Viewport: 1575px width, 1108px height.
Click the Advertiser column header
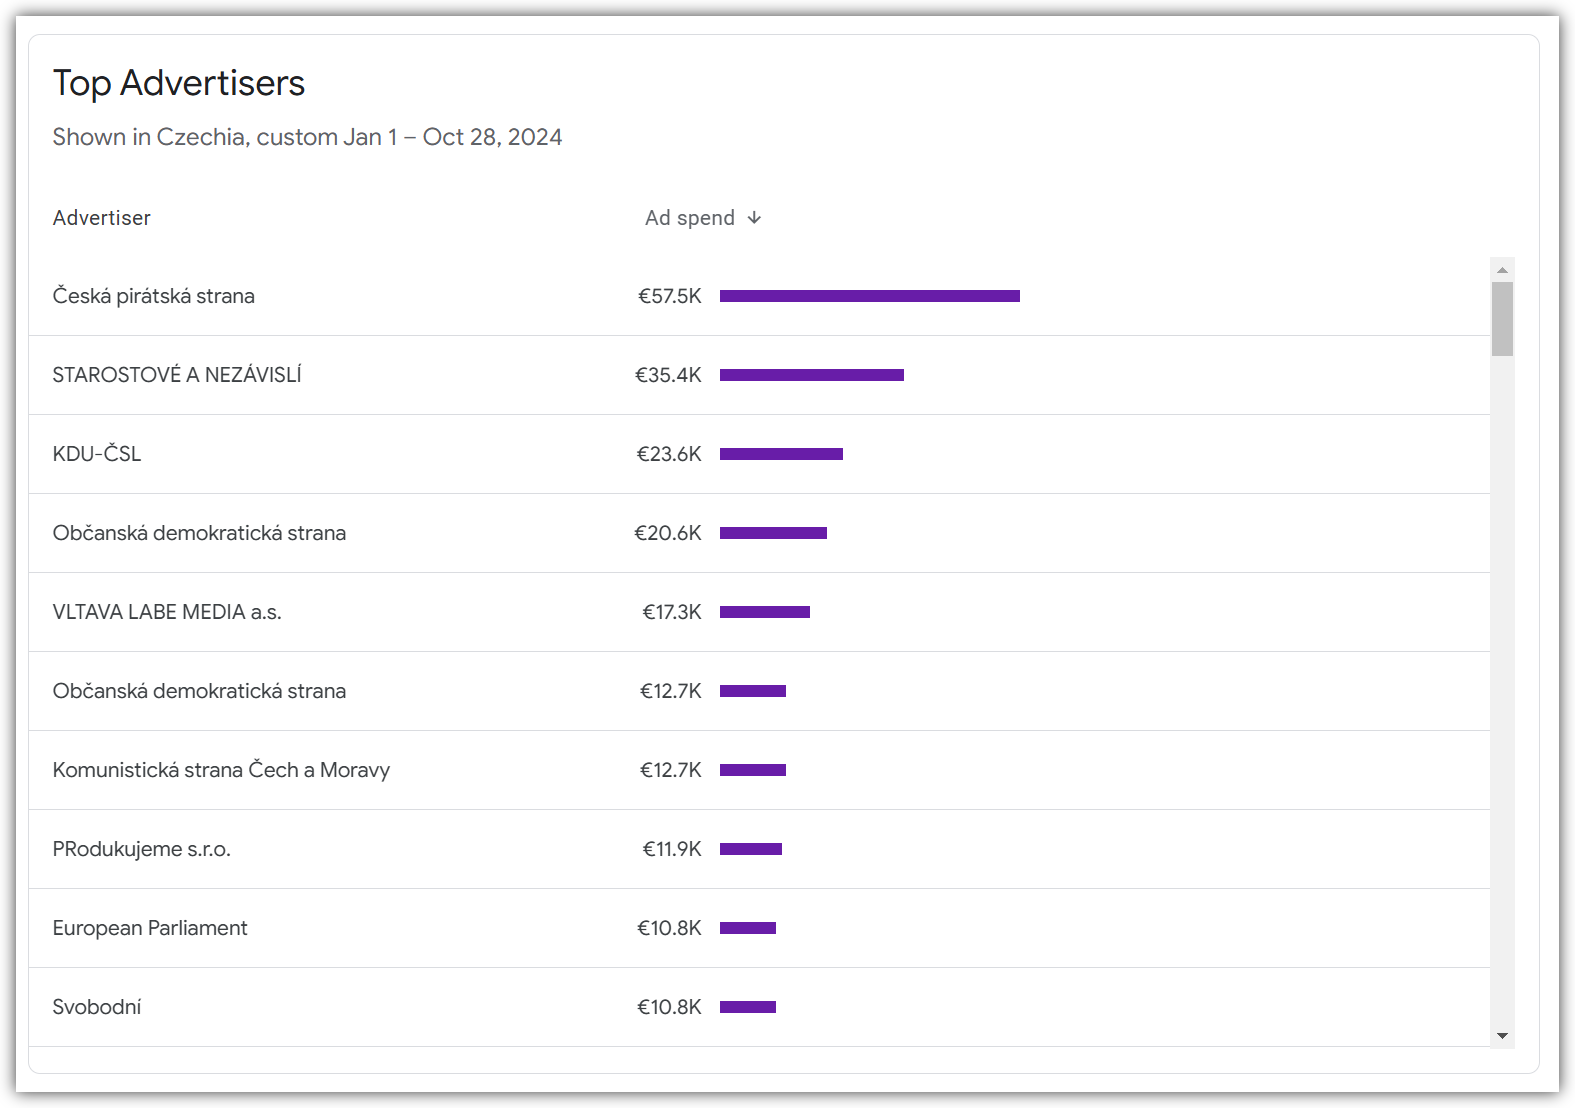coord(102,218)
